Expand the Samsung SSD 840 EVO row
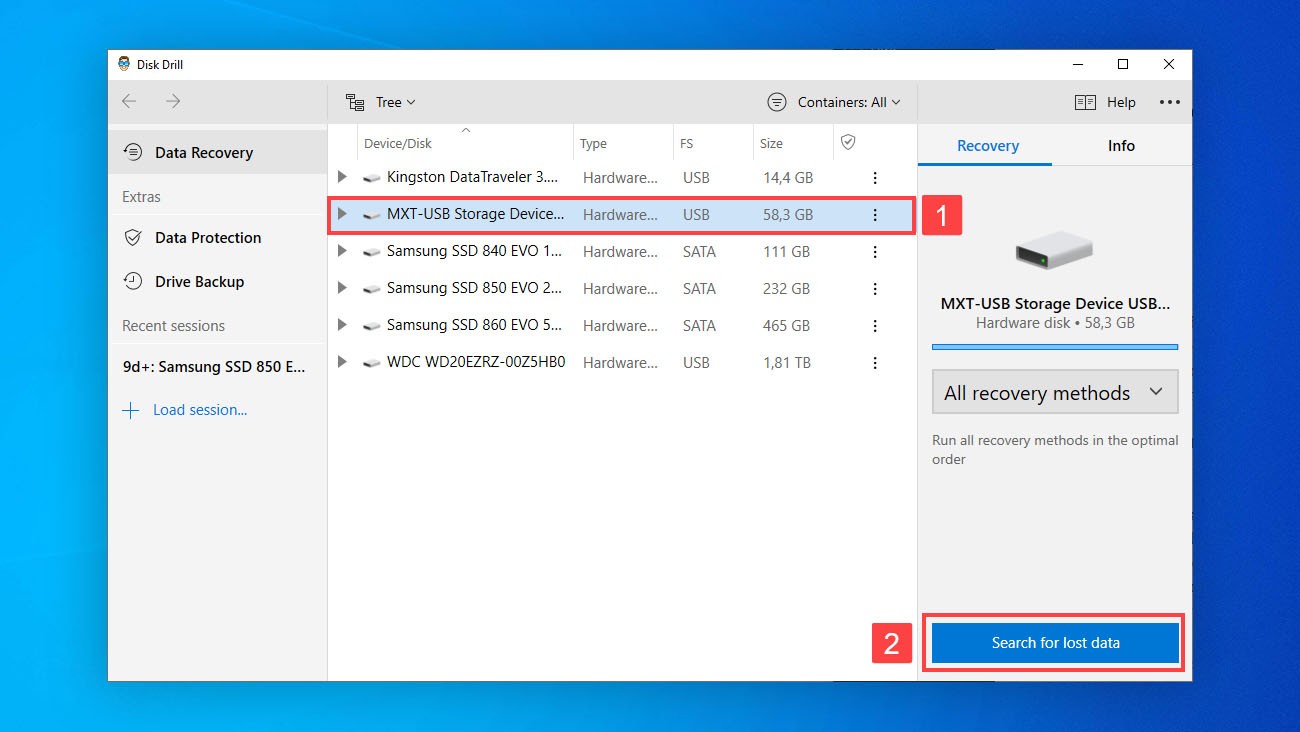This screenshot has width=1300, height=732. pos(342,251)
